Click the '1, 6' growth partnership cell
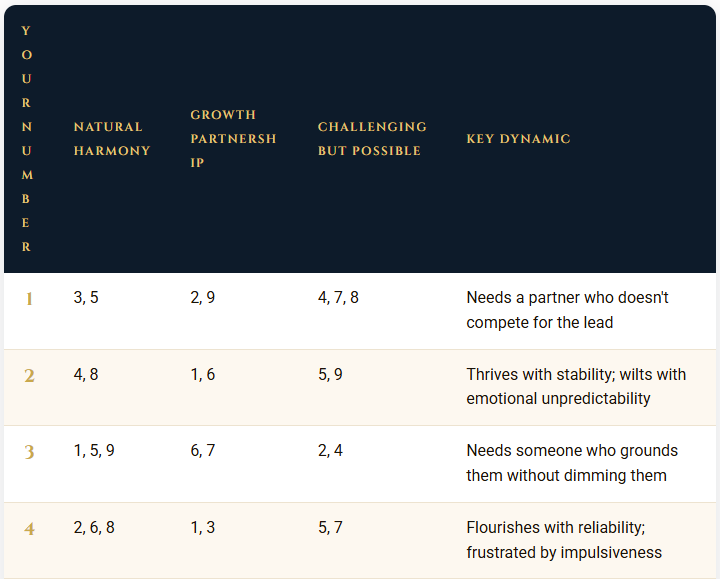 (202, 374)
